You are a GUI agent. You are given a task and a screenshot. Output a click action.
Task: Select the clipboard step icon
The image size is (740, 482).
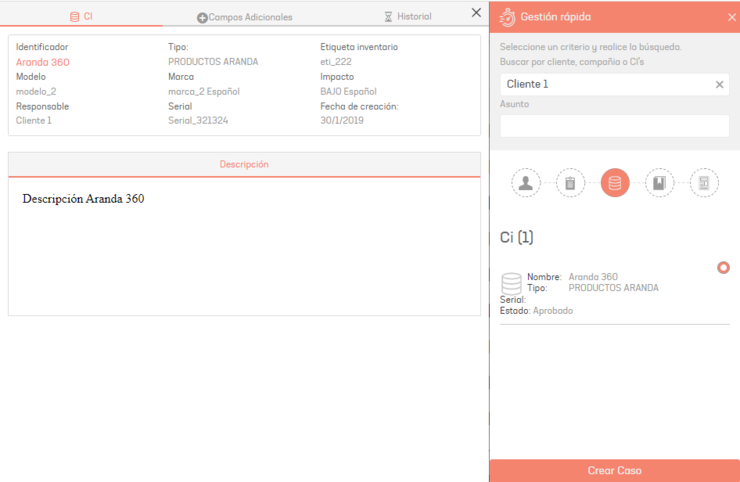tap(570, 183)
